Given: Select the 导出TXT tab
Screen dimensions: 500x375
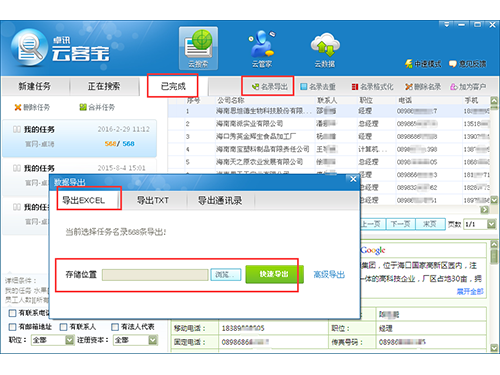Looking at the screenshot, I should [153, 200].
